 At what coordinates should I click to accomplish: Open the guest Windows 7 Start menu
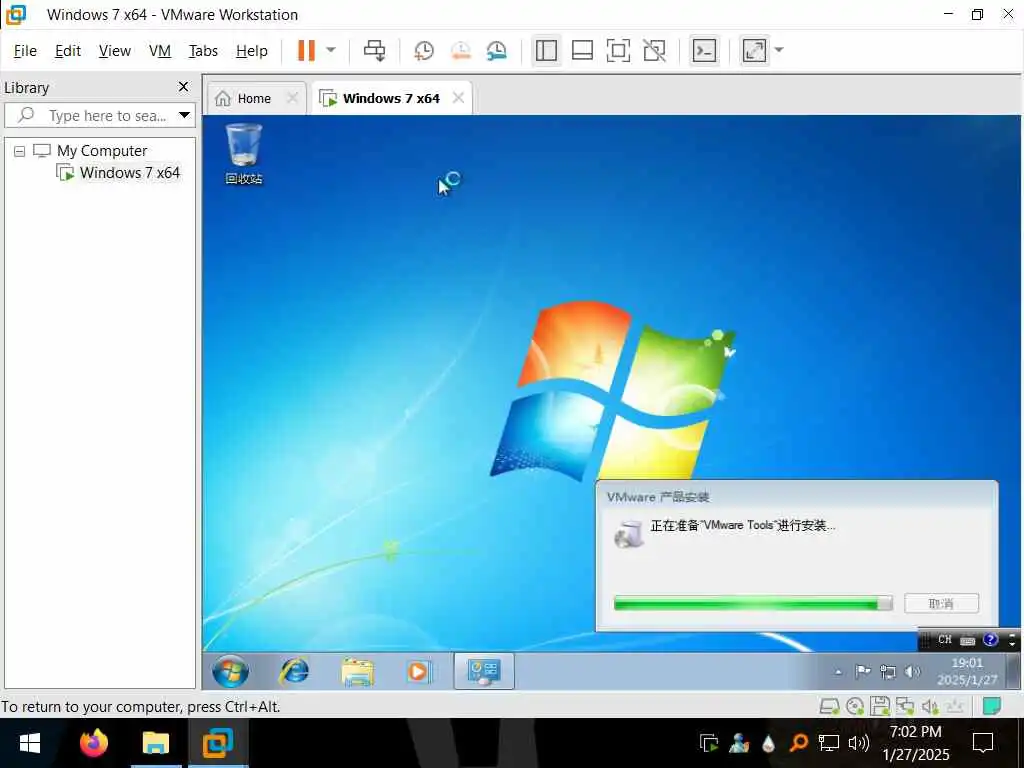pos(231,671)
